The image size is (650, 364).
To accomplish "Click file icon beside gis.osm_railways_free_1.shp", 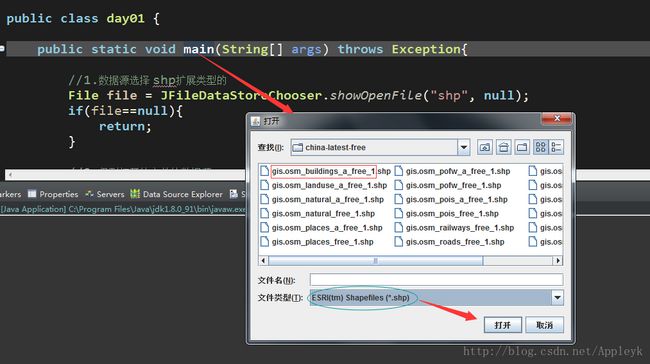I will click(398, 228).
